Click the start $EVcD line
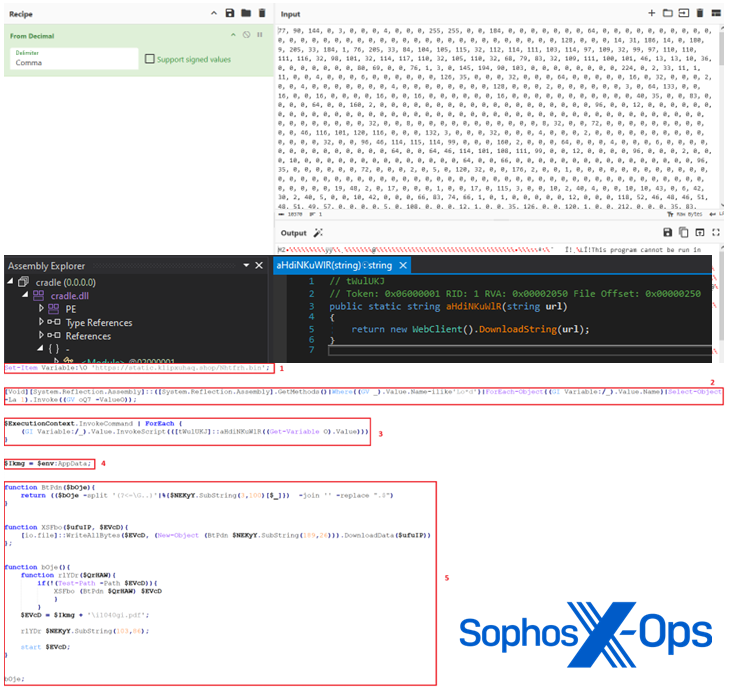Screen dimensions: 729x693 tap(45, 647)
